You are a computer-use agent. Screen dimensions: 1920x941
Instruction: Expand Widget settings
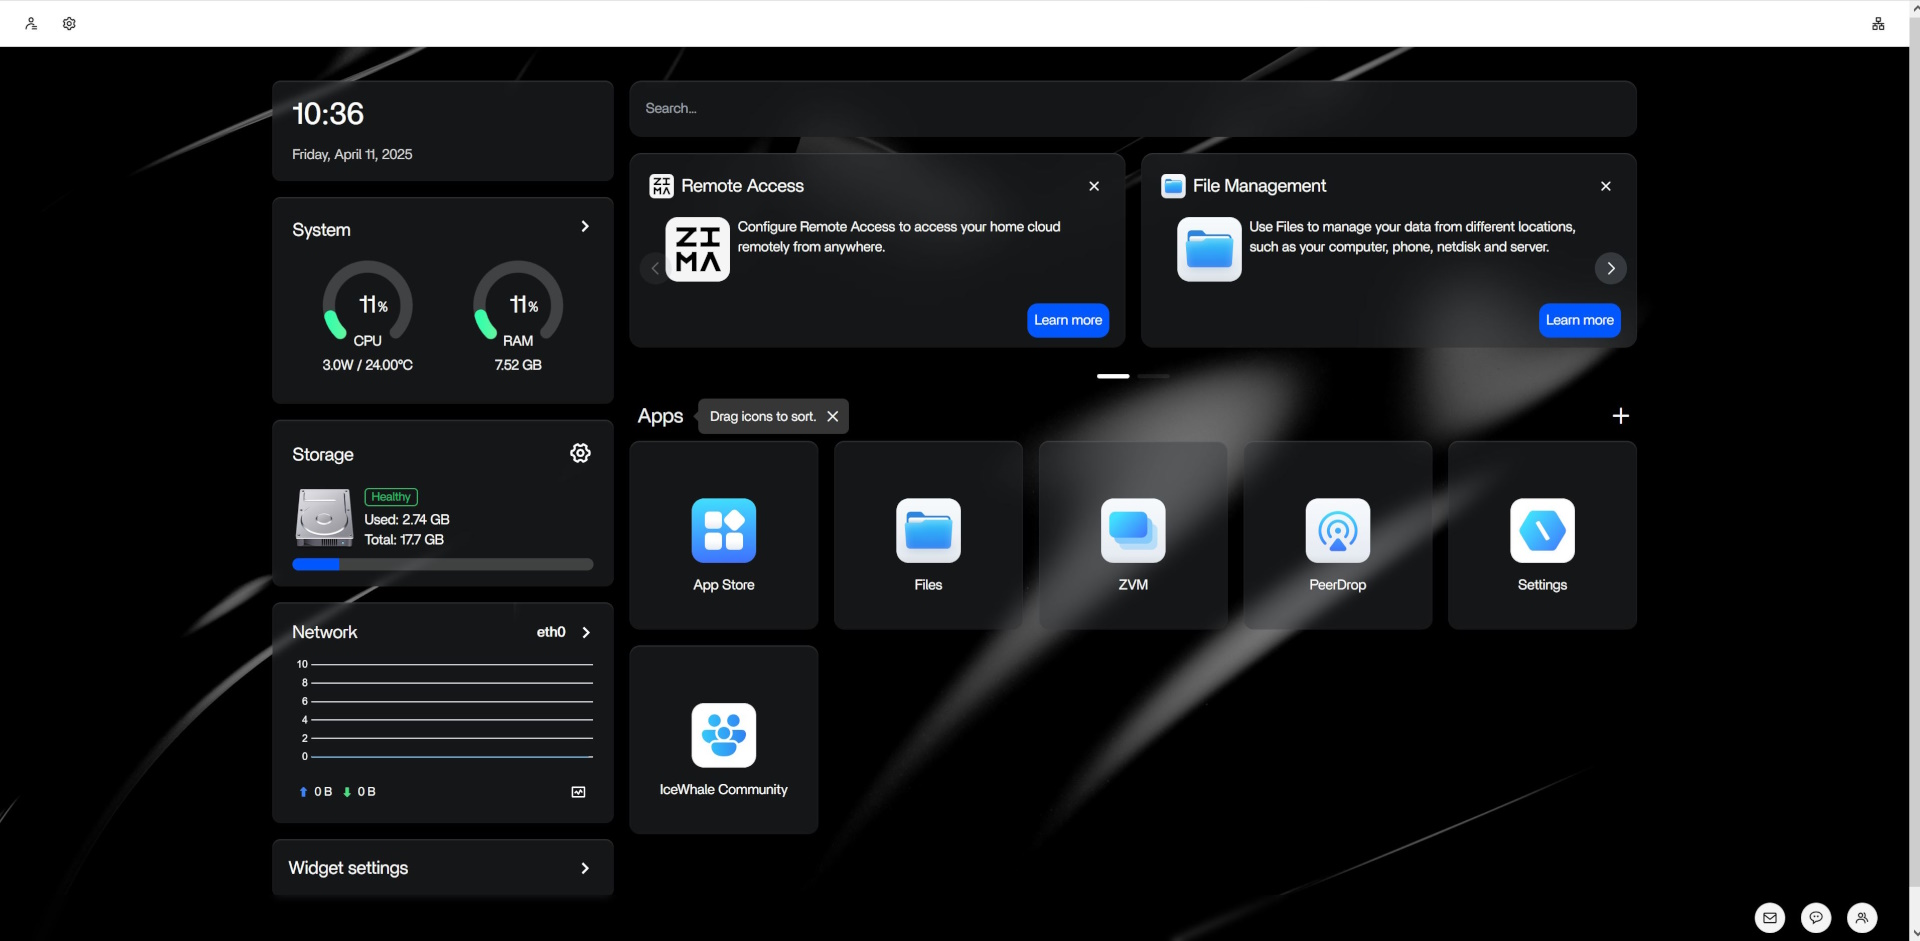pos(585,868)
